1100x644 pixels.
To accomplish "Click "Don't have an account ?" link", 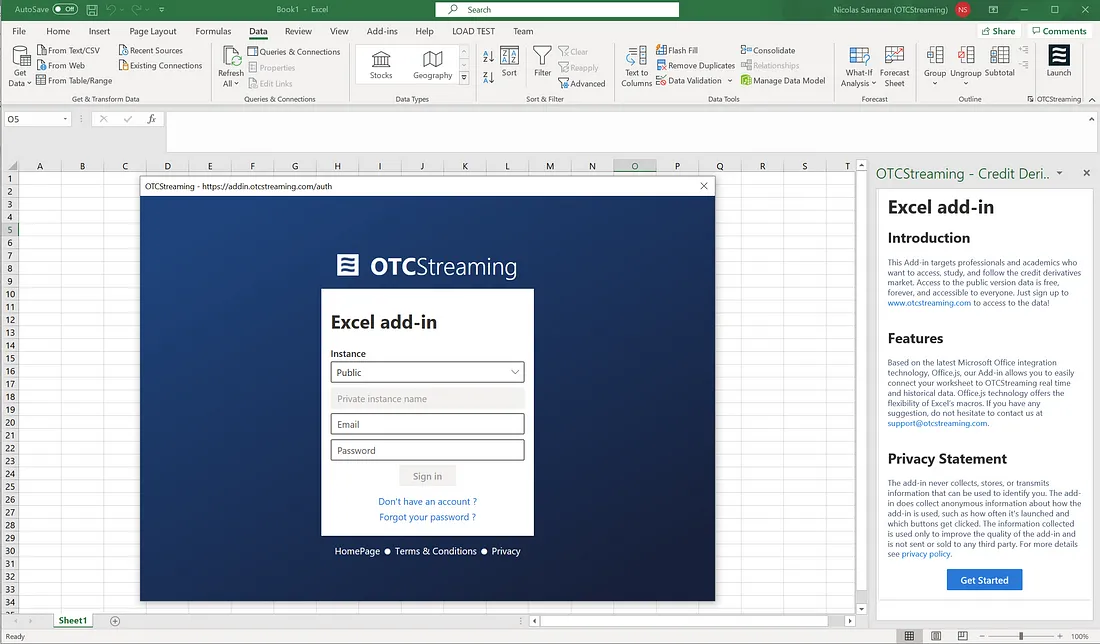I will [x=427, y=502].
